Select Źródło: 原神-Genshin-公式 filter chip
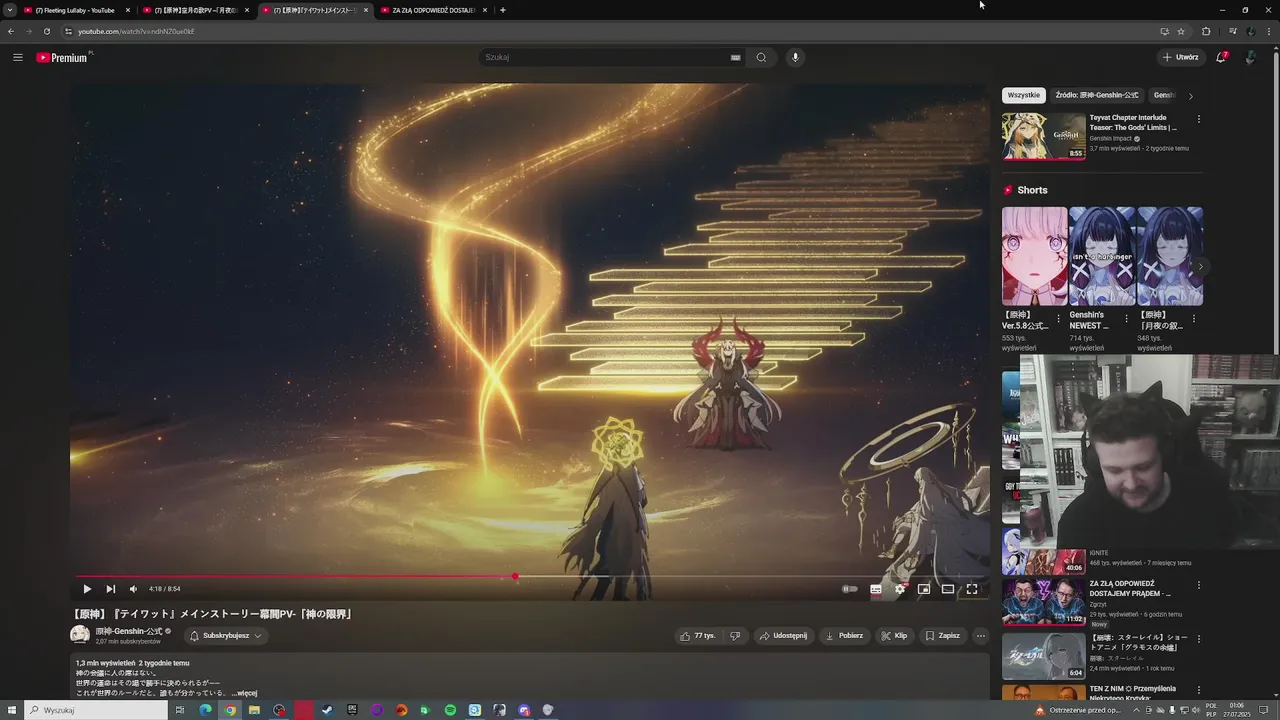Image resolution: width=1280 pixels, height=720 pixels. click(x=1096, y=95)
